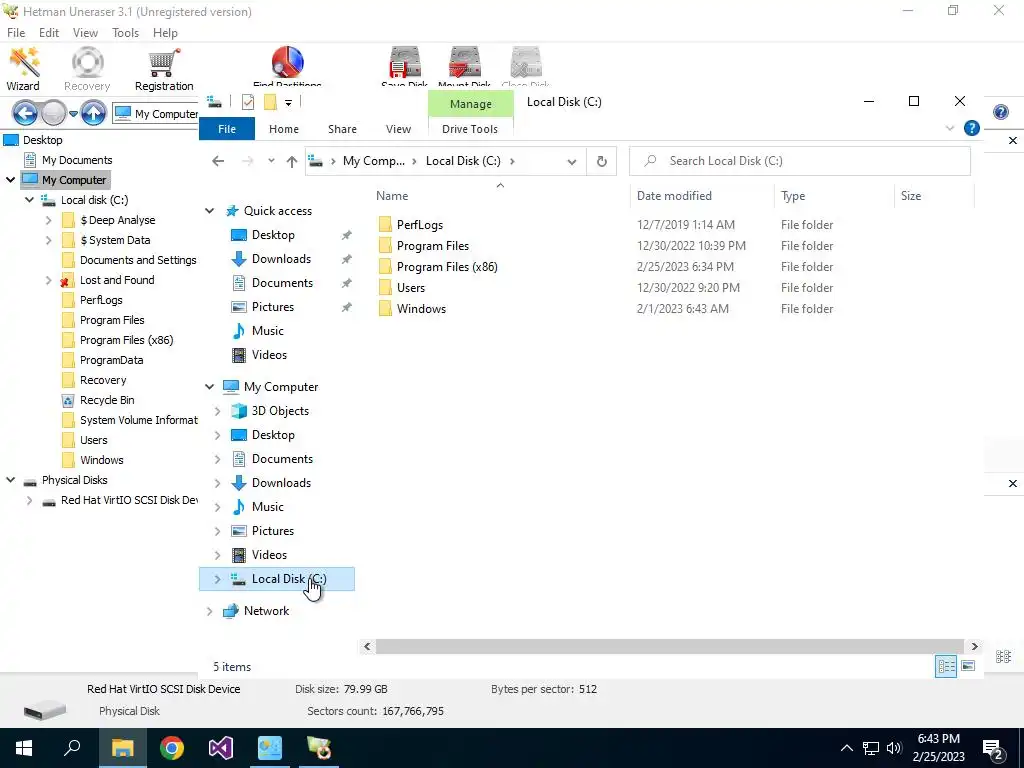Viewport: 1024px width, 768px height.
Task: Open Google Chrome from the taskbar
Action: (x=172, y=748)
